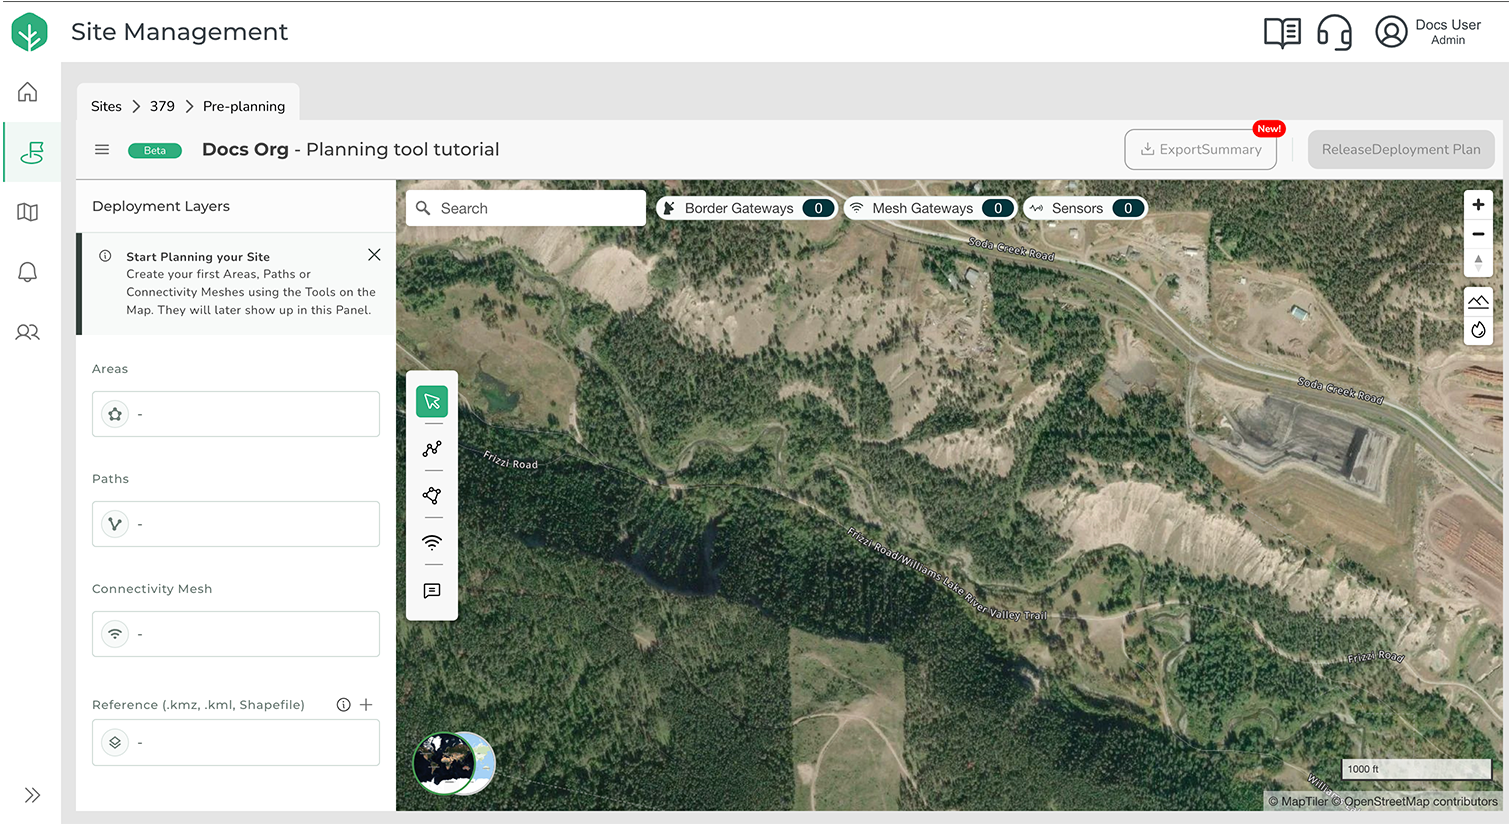This screenshot has width=1512, height=825.
Task: Open the Pre-planning breadcrumb tab
Action: pyautogui.click(x=243, y=107)
